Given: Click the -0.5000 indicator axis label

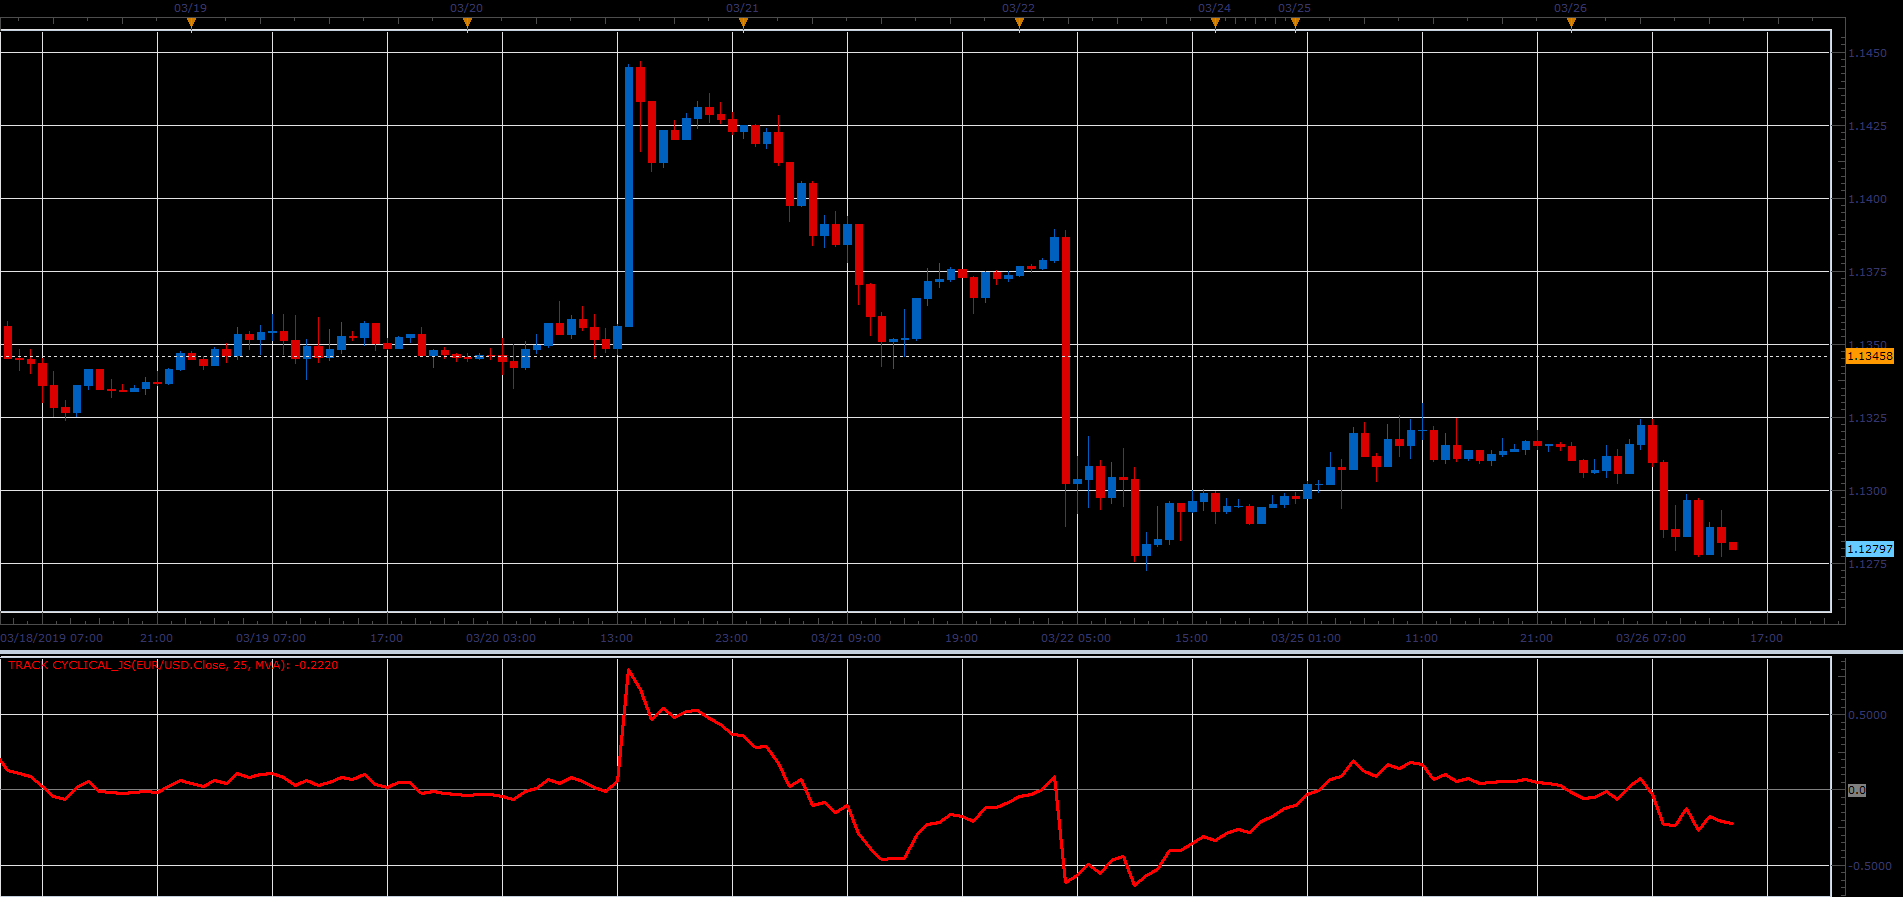Looking at the screenshot, I should [x=1868, y=866].
